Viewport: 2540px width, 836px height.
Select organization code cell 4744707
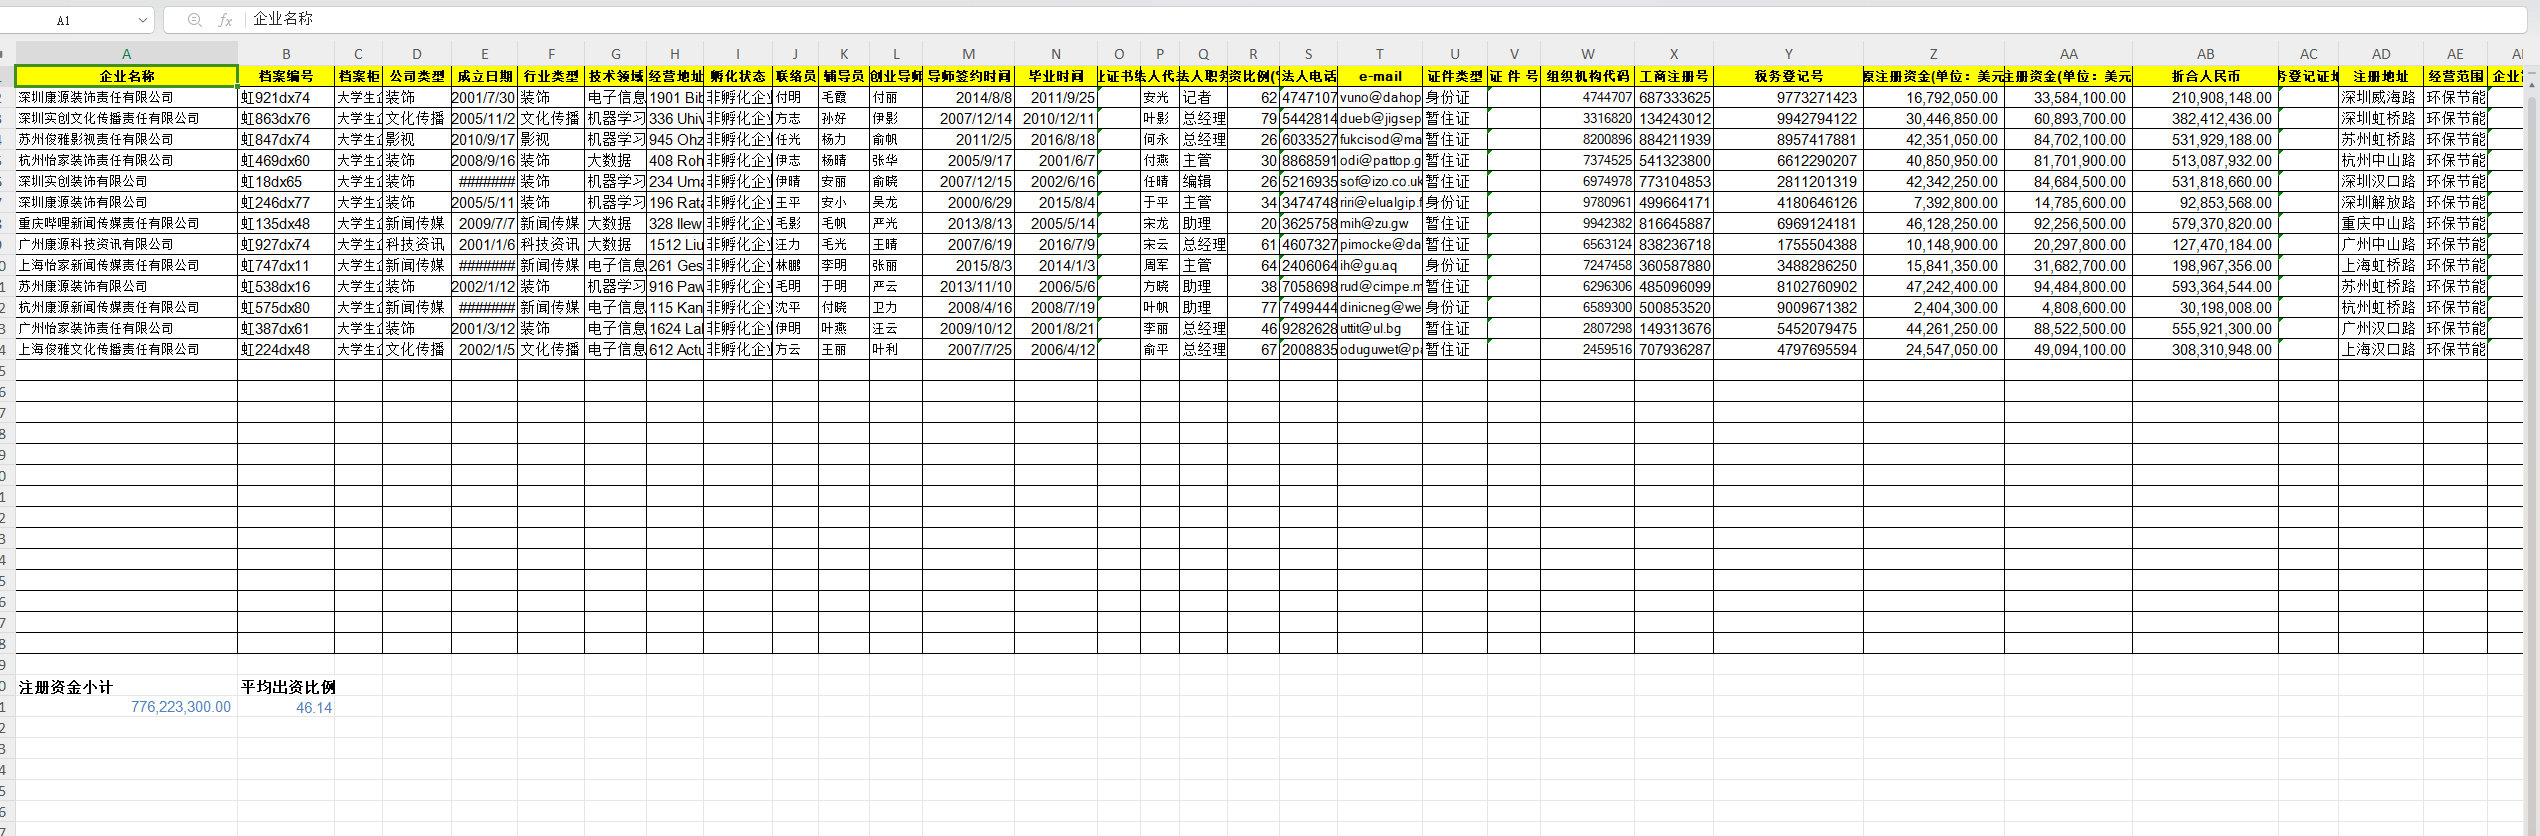tap(1588, 98)
